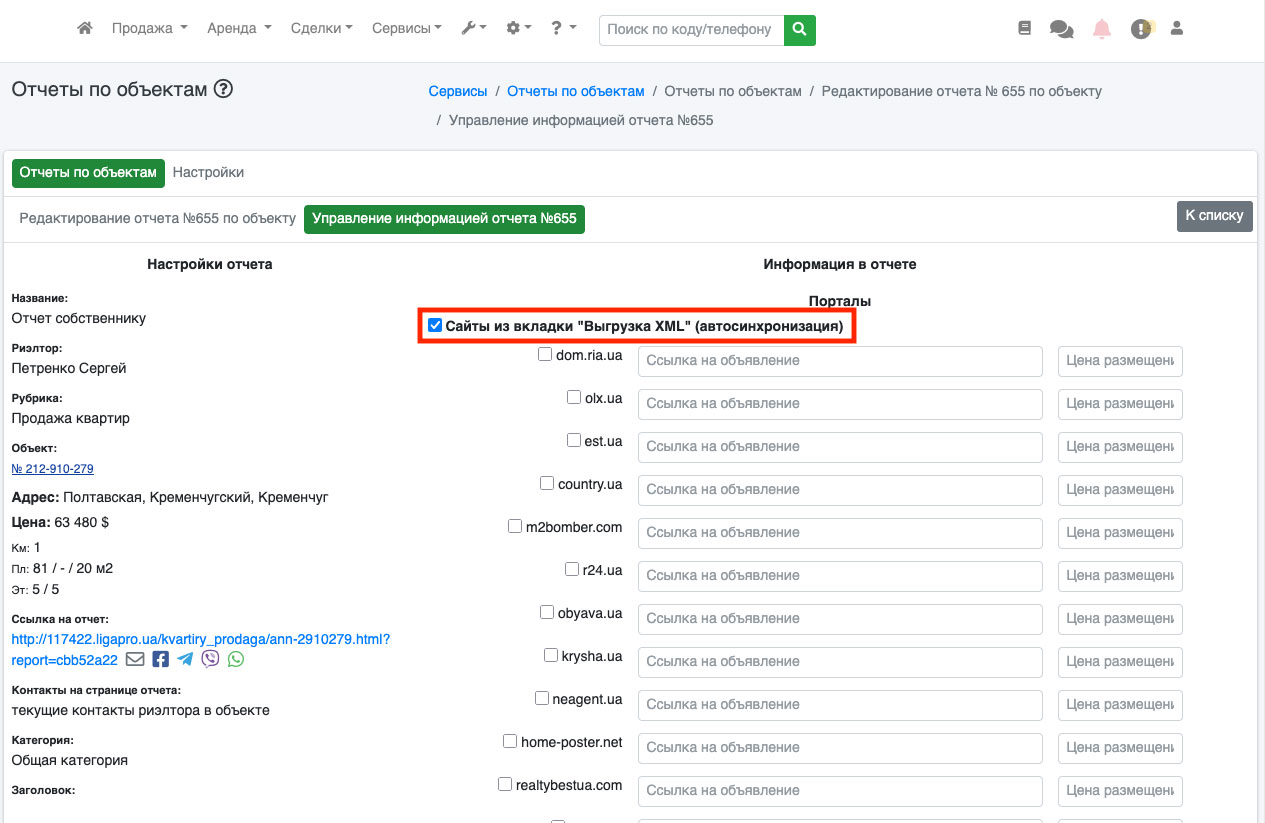1265x823 pixels.
Task: Send report link by email envelope icon
Action: [x=135, y=659]
